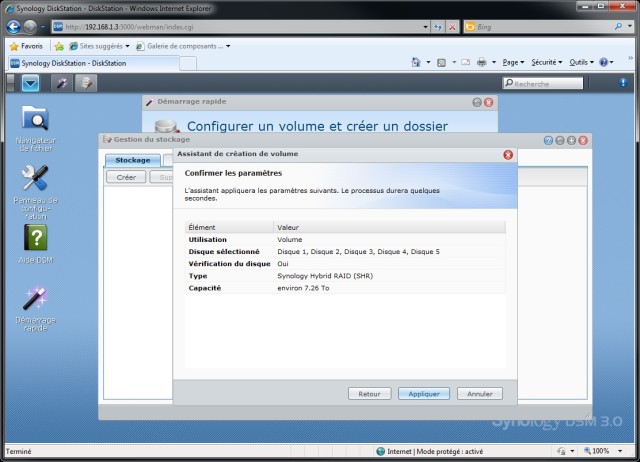Click the IE address bar URL field
This screenshot has width=640, height=462.
[x=243, y=27]
